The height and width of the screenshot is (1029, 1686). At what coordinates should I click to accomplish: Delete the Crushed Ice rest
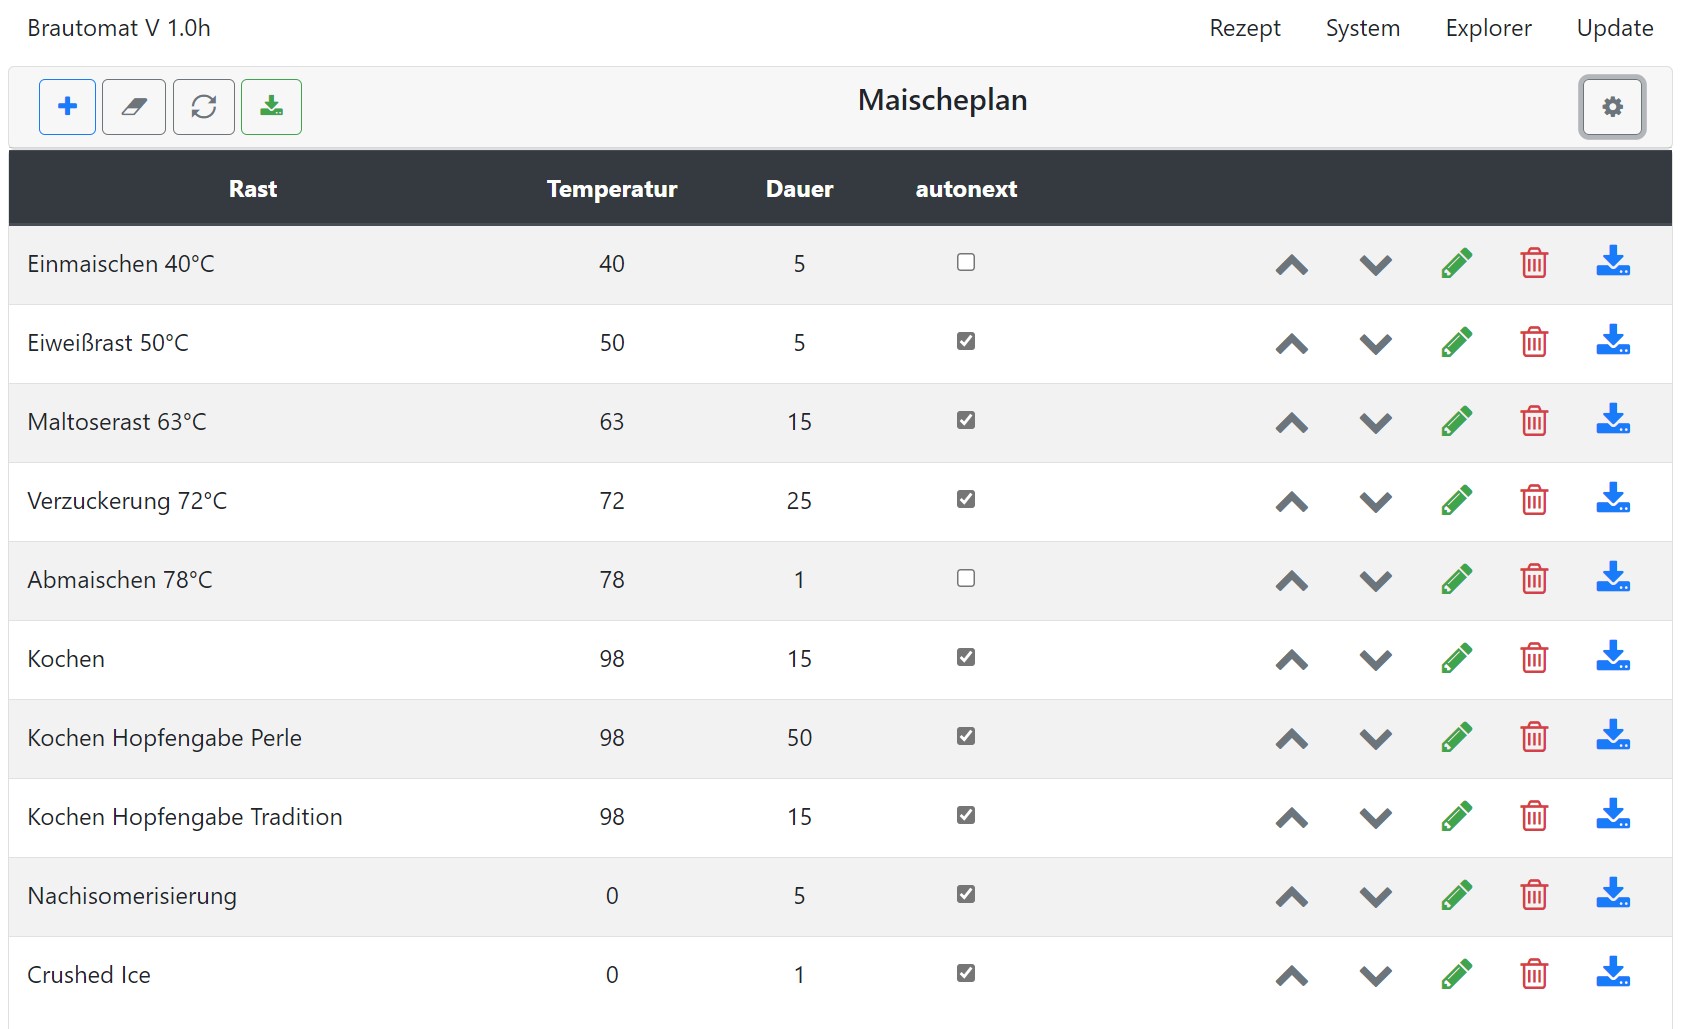click(x=1534, y=974)
